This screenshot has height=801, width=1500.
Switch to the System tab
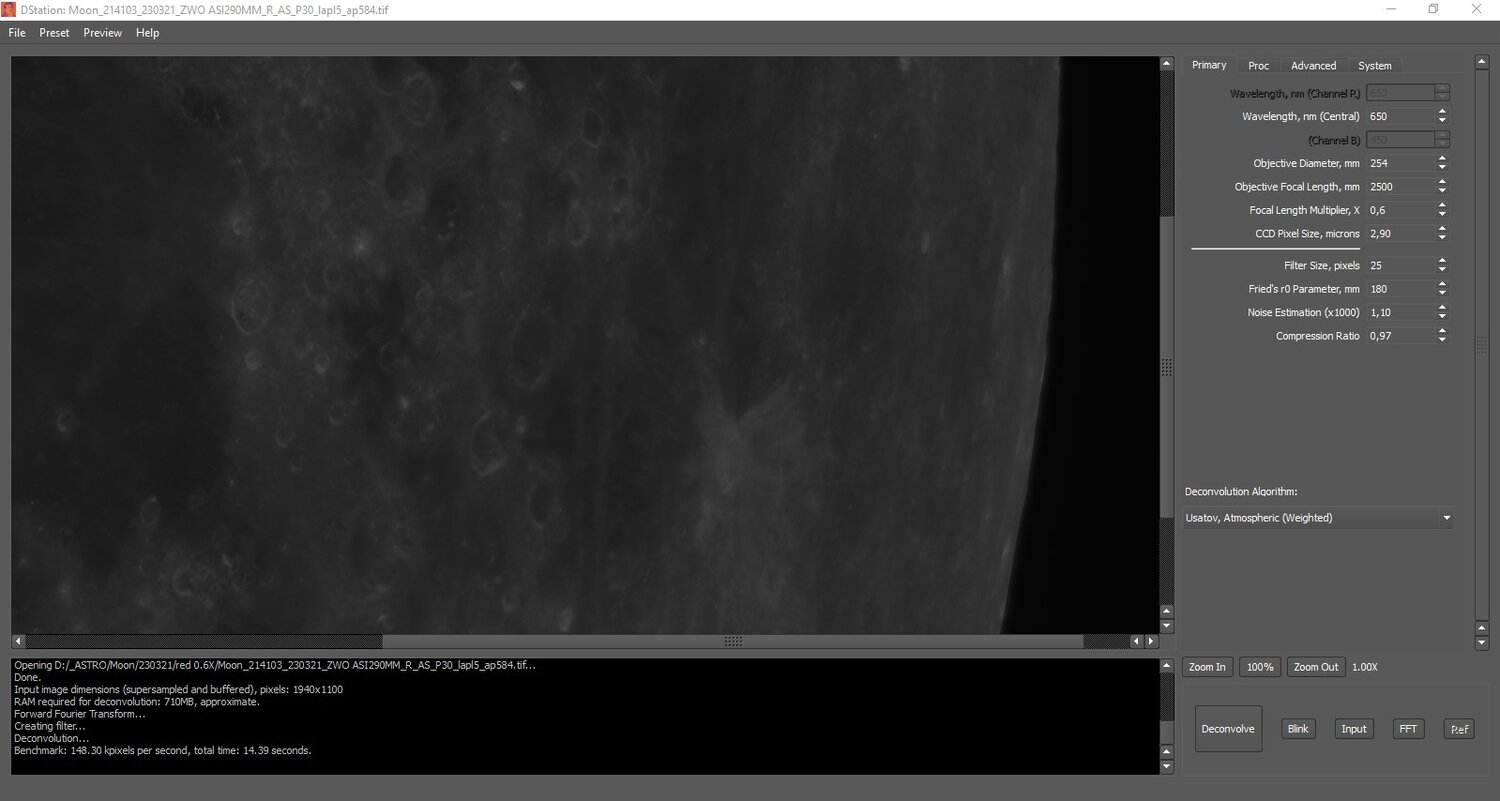pyautogui.click(x=1375, y=66)
